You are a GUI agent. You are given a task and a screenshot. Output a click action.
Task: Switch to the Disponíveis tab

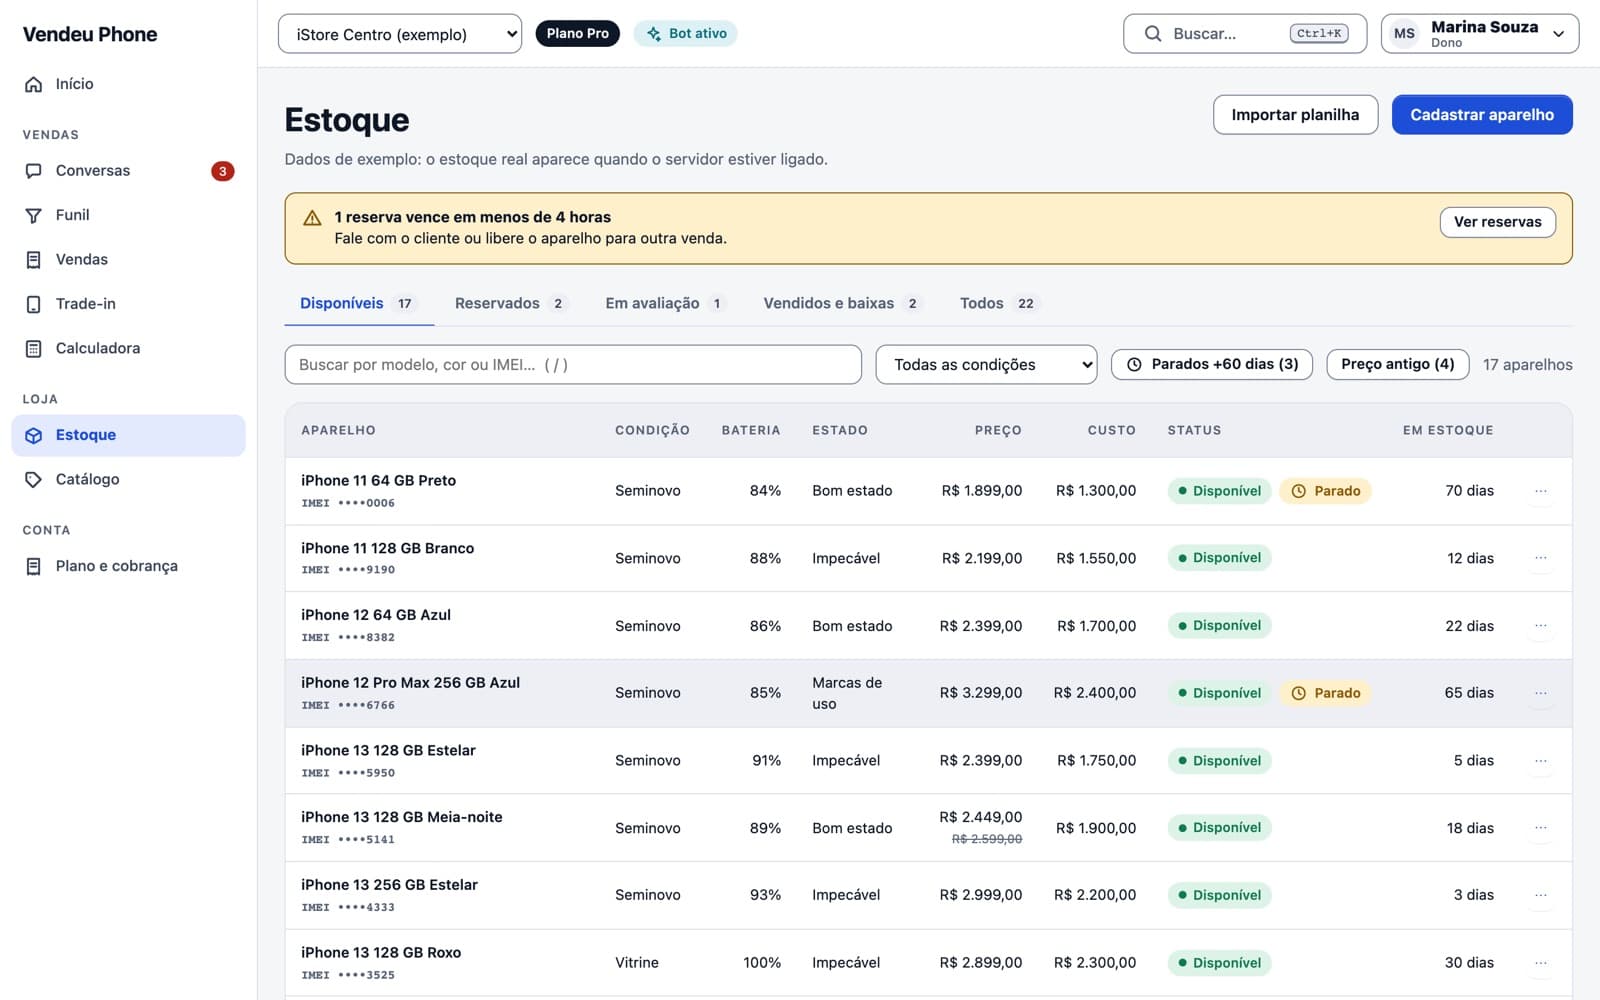pos(359,304)
